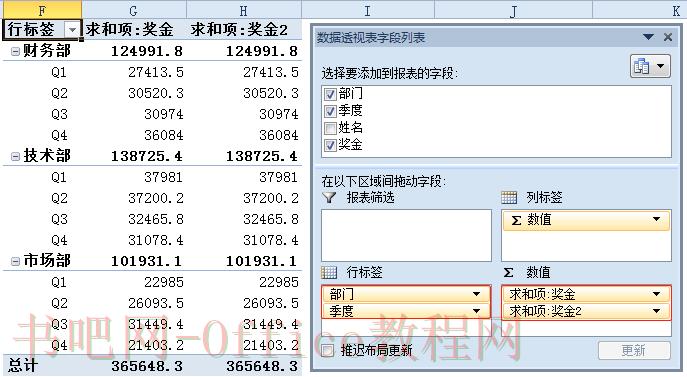The width and height of the screenshot is (687, 377).
Task: Check the 姓名 field checkbox
Action: point(330,128)
